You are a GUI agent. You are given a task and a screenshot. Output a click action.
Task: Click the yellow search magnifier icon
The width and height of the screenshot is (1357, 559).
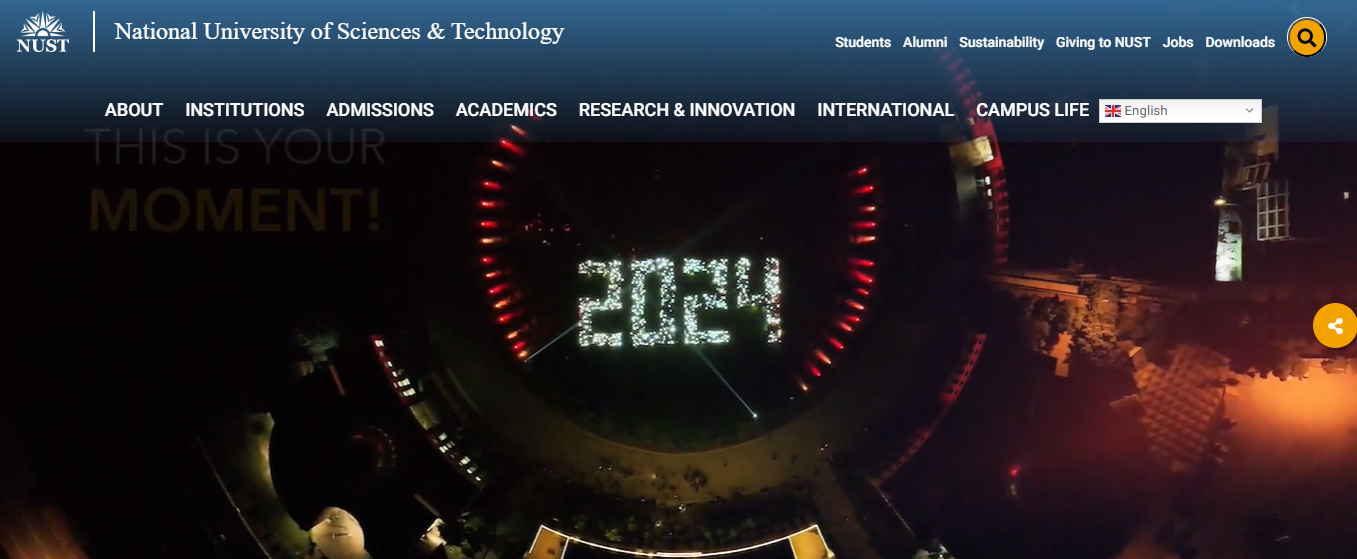point(1306,38)
